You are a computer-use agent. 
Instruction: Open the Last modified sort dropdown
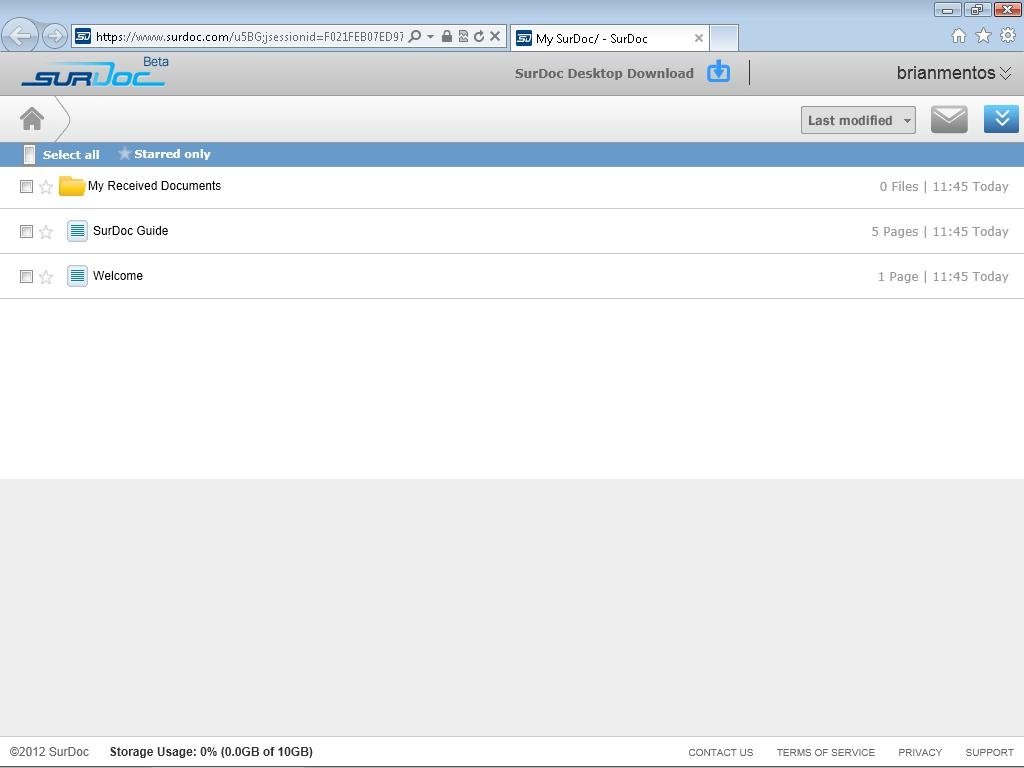(858, 120)
